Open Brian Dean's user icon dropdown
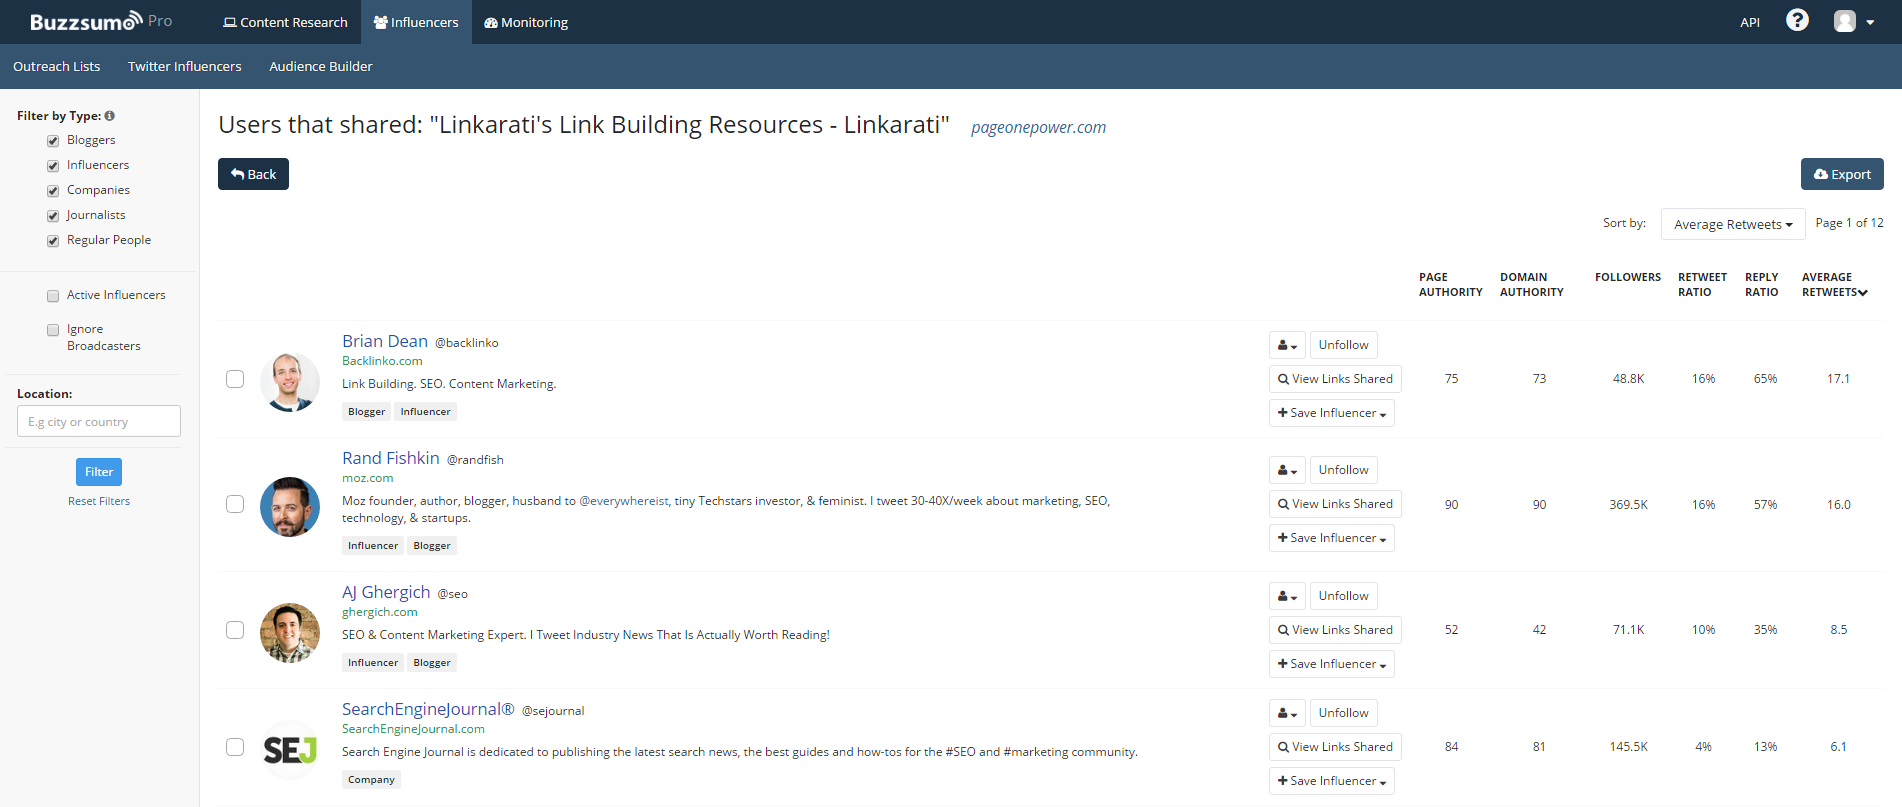The height and width of the screenshot is (807, 1902). [x=1286, y=345]
